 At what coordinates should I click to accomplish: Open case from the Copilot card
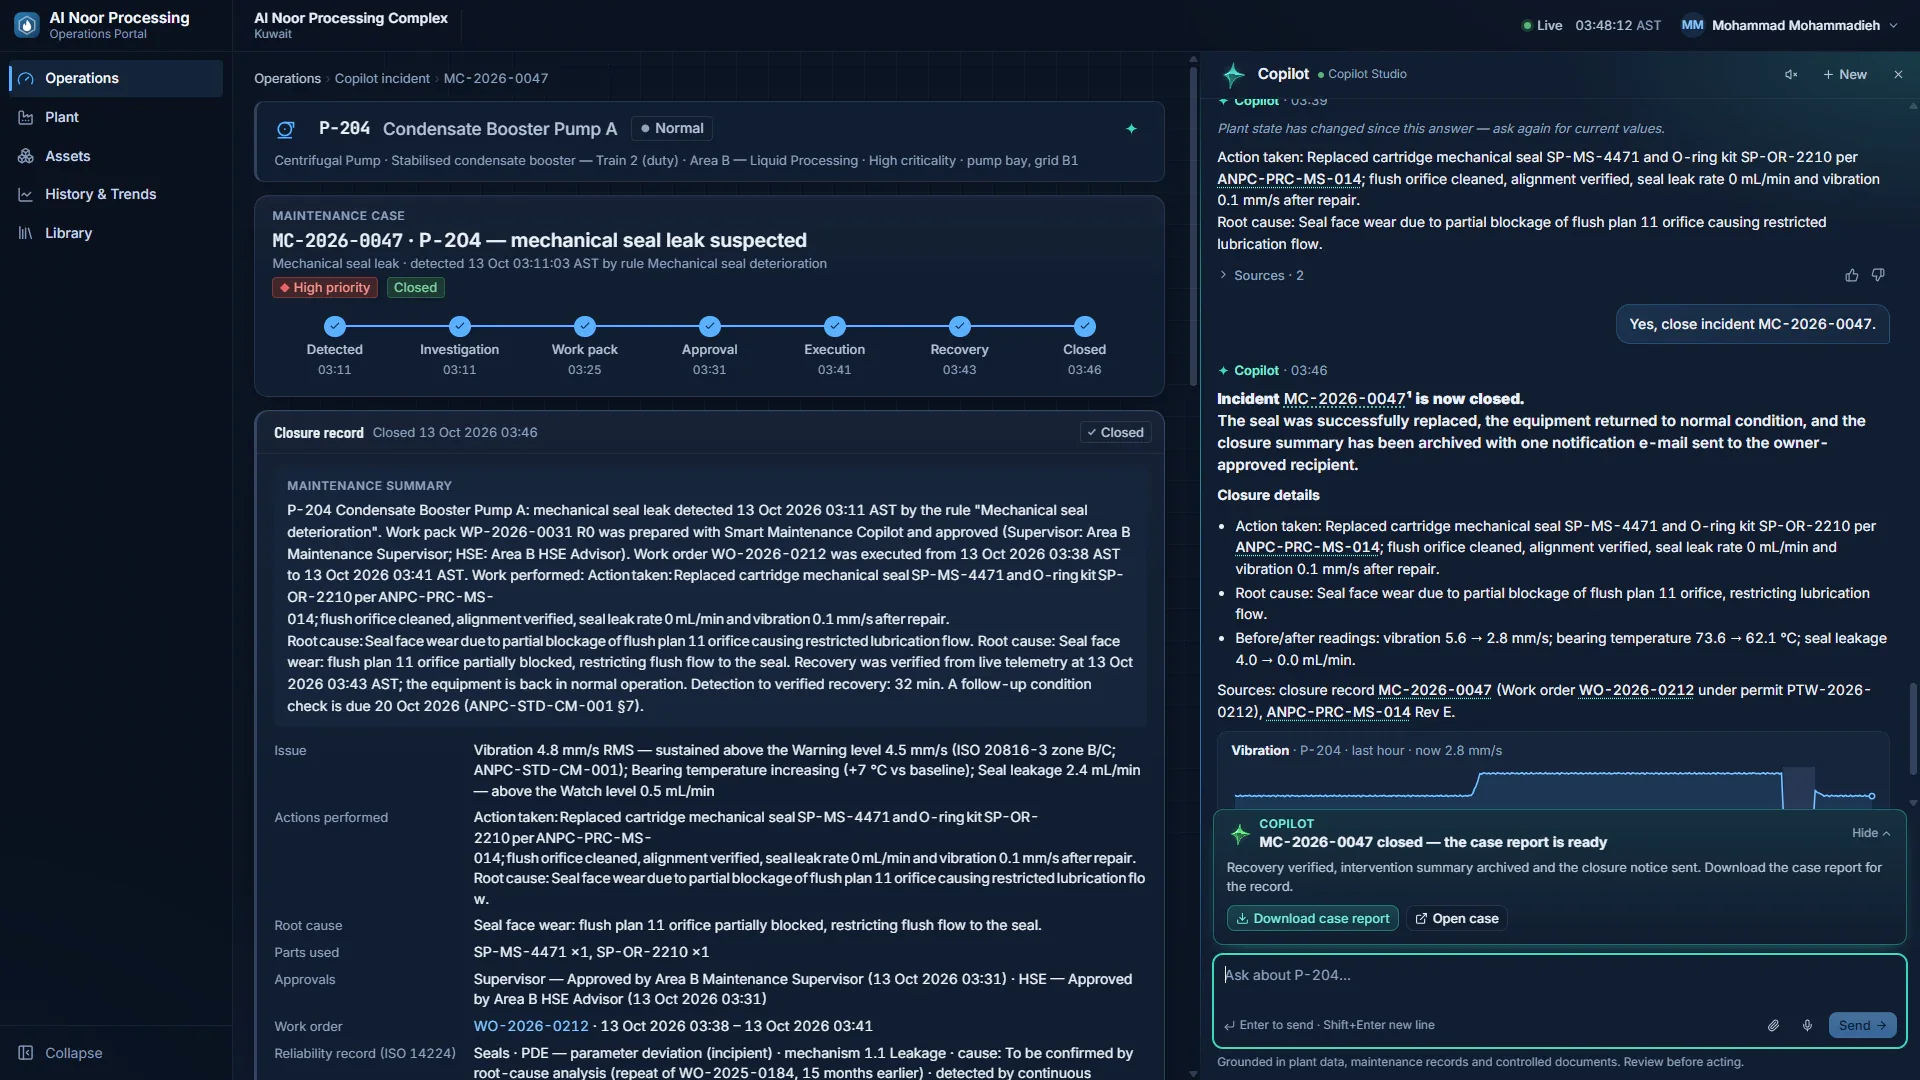1456,918
